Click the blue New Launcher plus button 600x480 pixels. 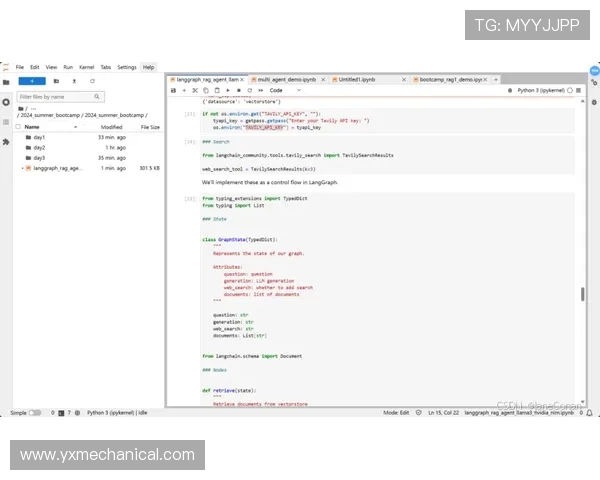pyautogui.click(x=32, y=80)
